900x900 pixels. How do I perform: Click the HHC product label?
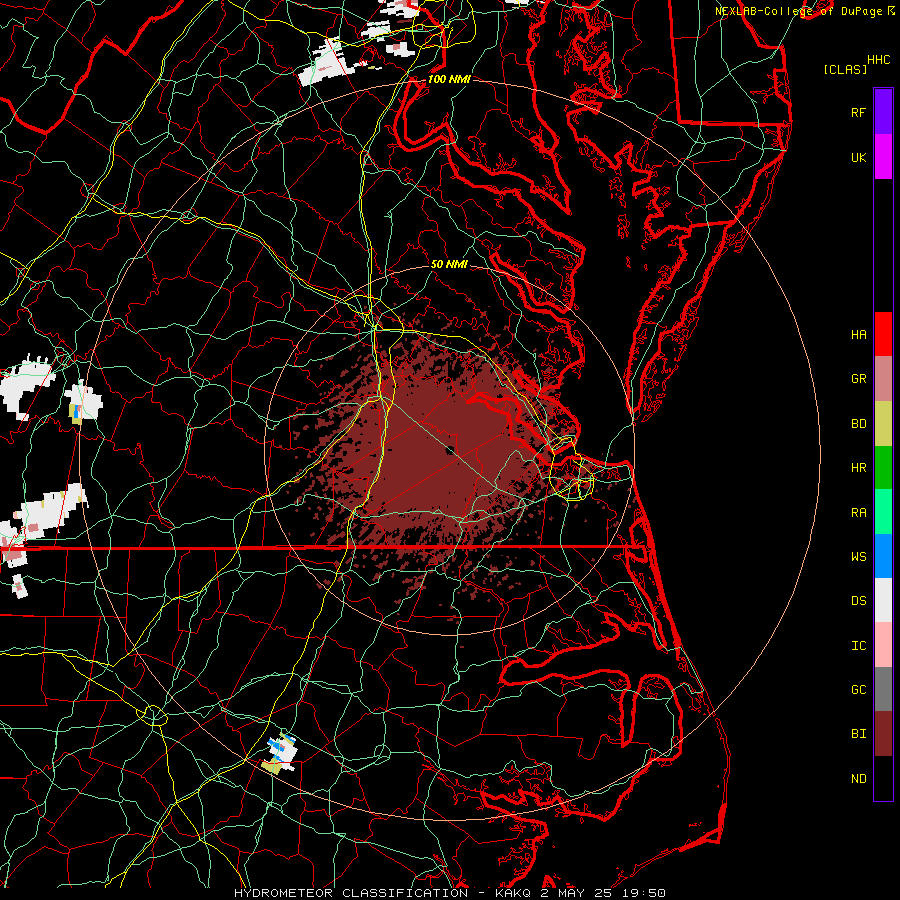[x=879, y=60]
